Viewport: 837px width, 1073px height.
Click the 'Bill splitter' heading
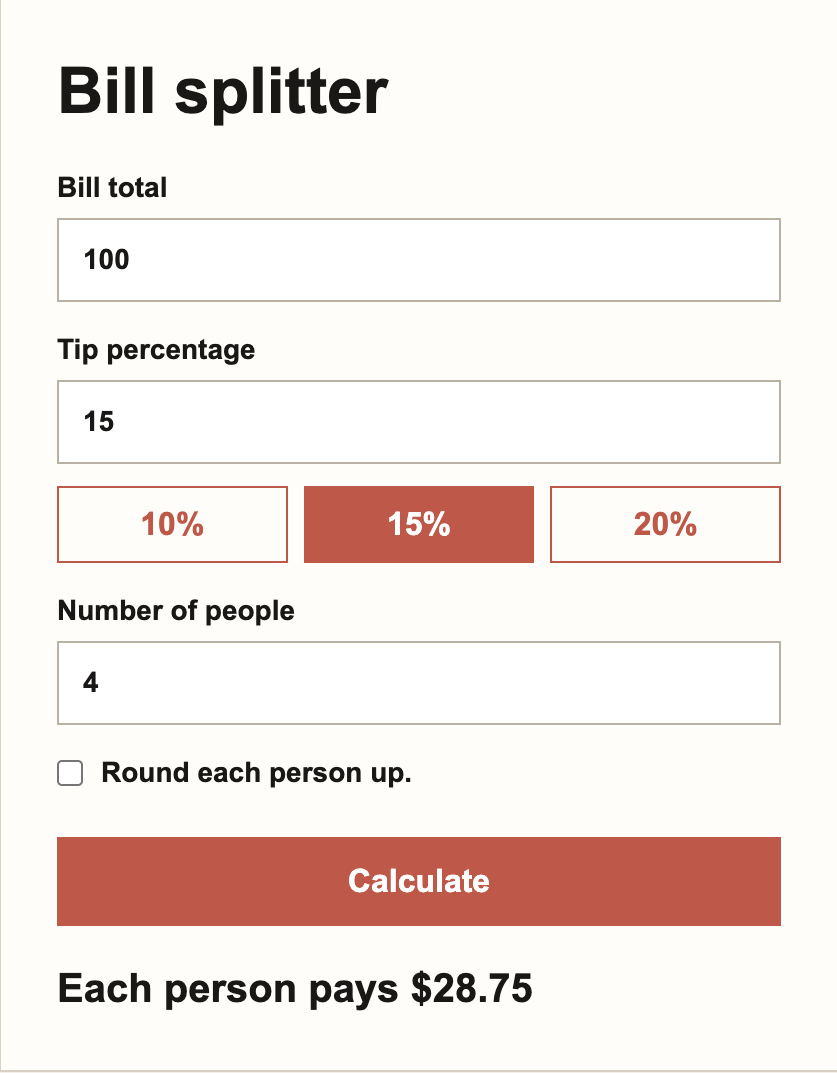point(223,91)
